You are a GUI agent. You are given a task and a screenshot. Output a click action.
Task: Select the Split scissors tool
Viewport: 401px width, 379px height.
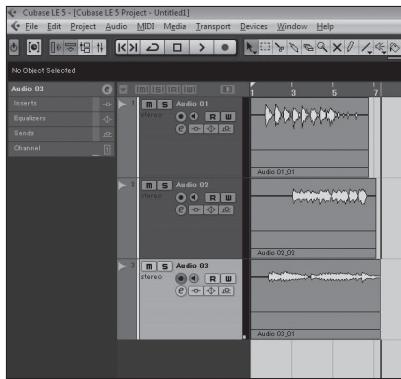point(279,47)
